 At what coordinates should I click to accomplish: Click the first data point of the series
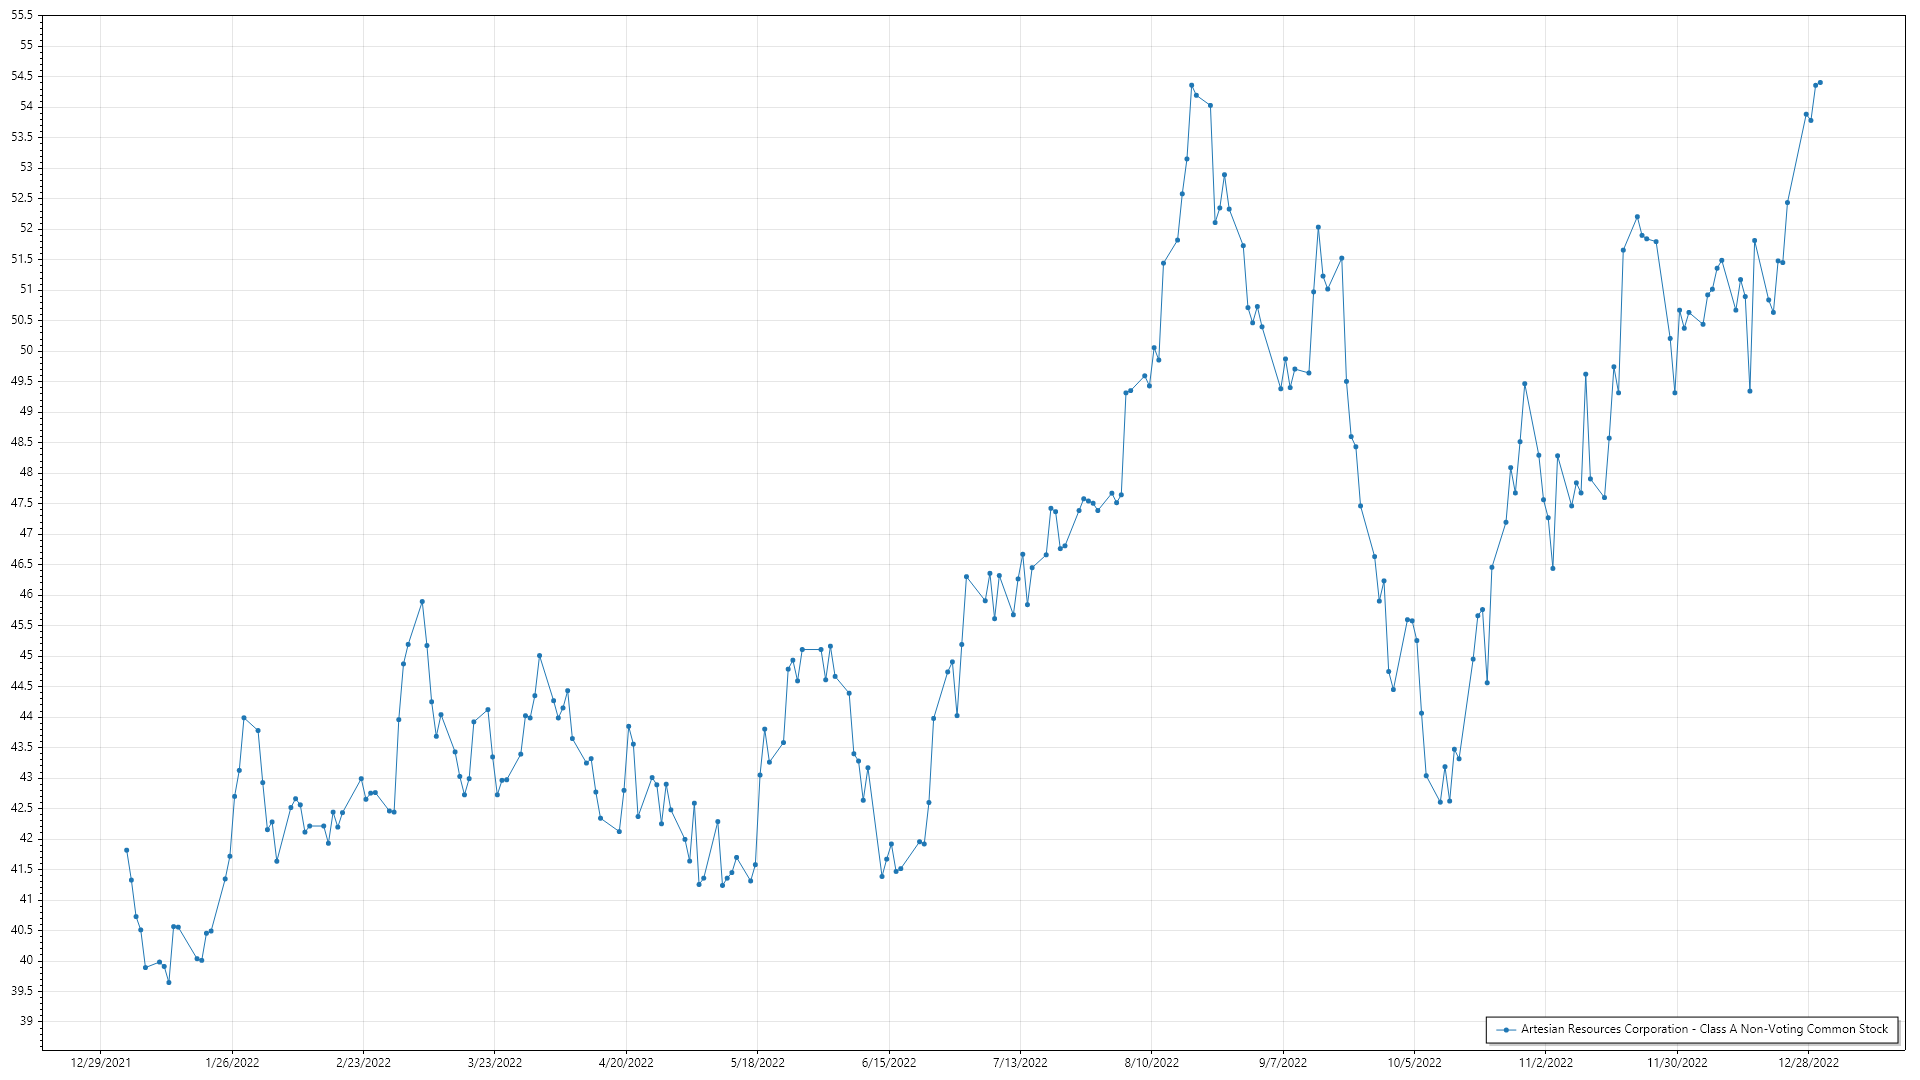coord(126,850)
